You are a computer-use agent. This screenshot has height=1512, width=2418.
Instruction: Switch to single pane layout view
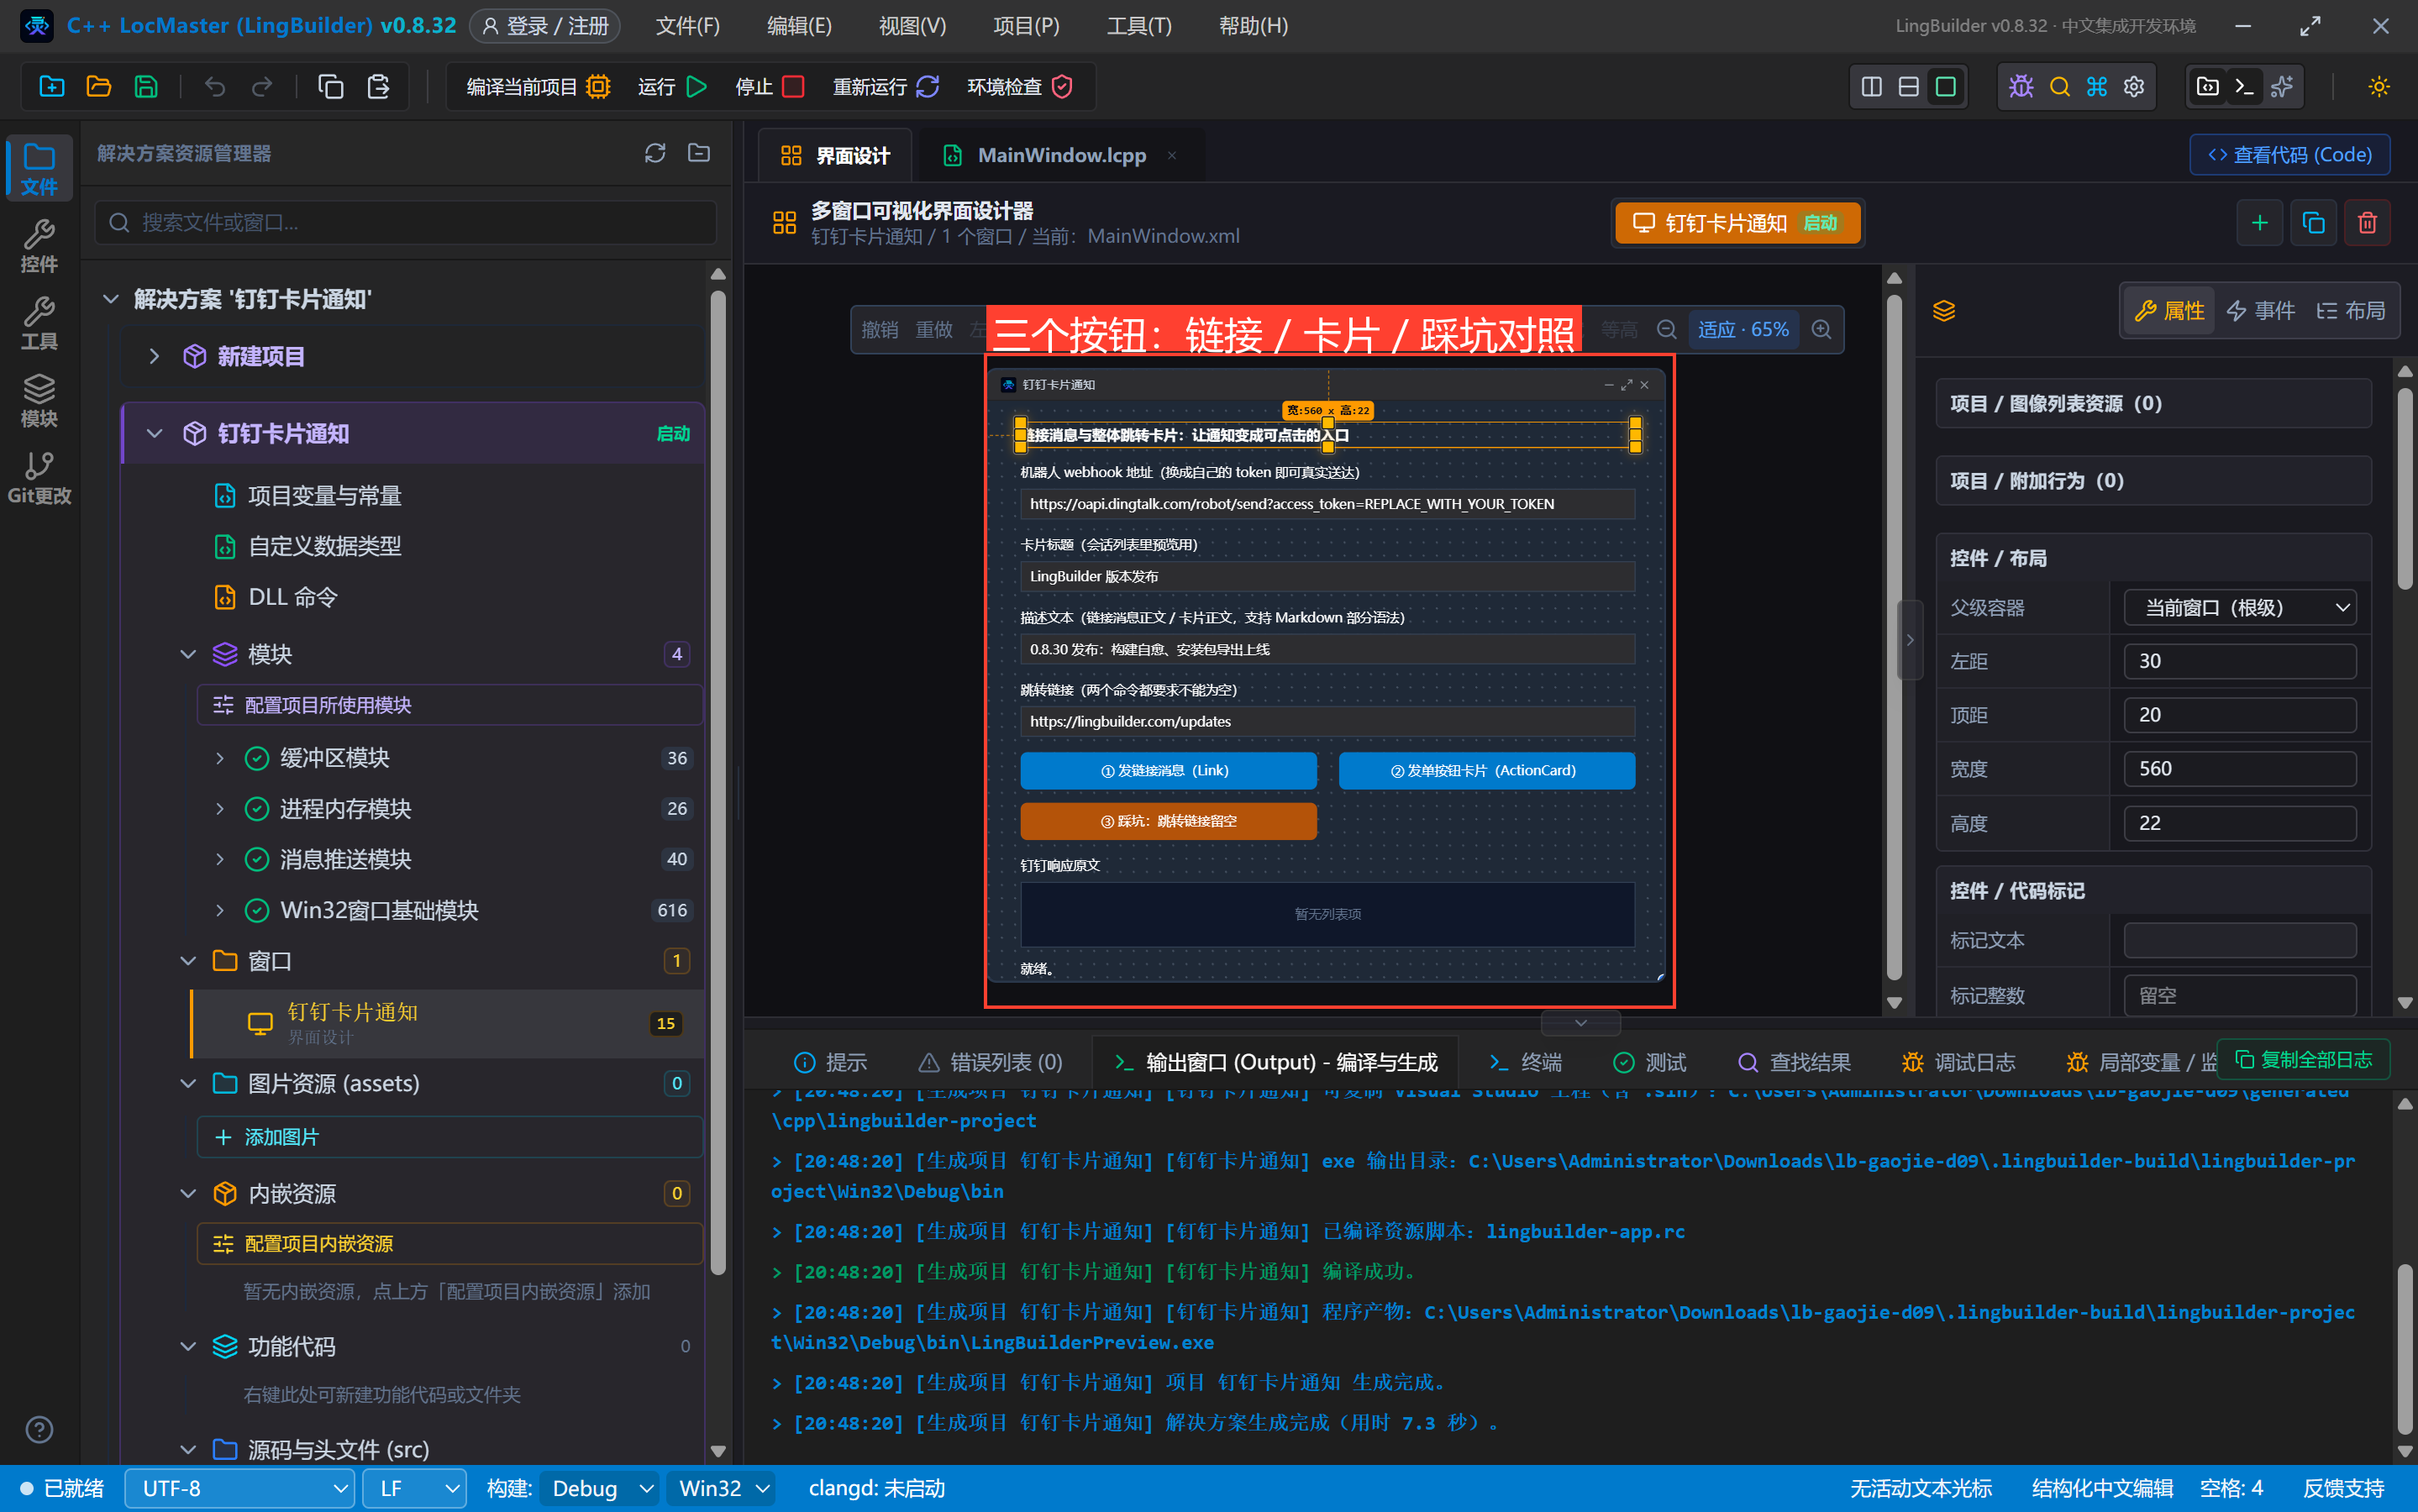tap(1946, 87)
